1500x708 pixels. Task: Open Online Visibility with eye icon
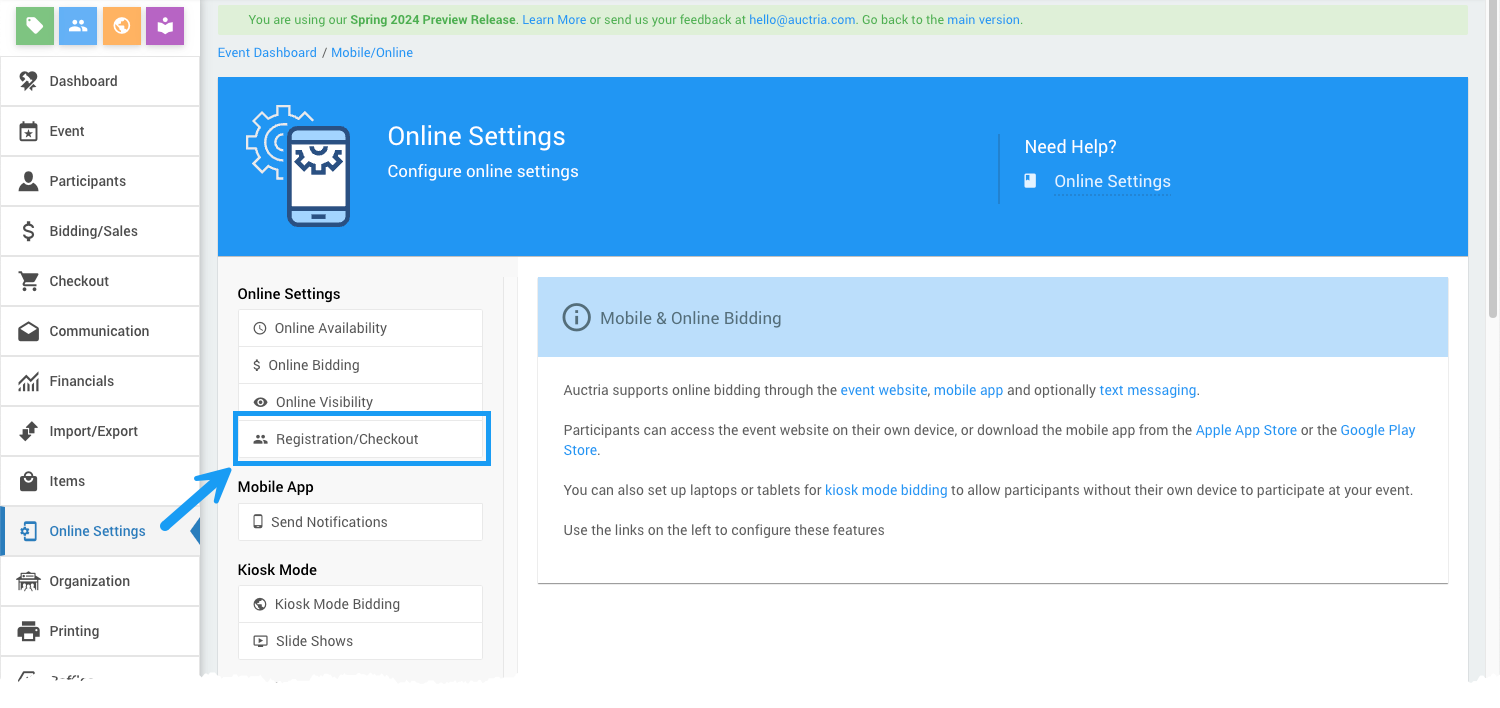(x=323, y=402)
